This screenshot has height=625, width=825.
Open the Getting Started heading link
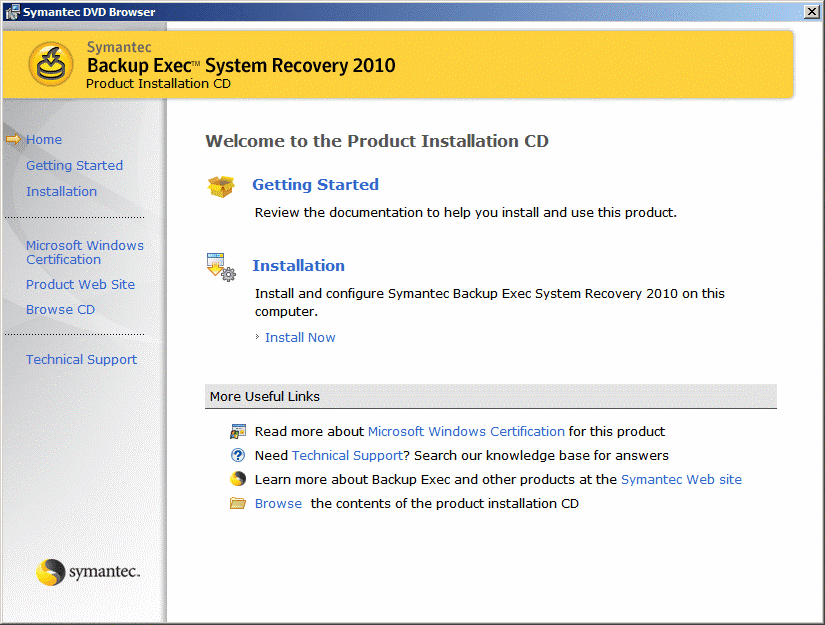[x=315, y=185]
